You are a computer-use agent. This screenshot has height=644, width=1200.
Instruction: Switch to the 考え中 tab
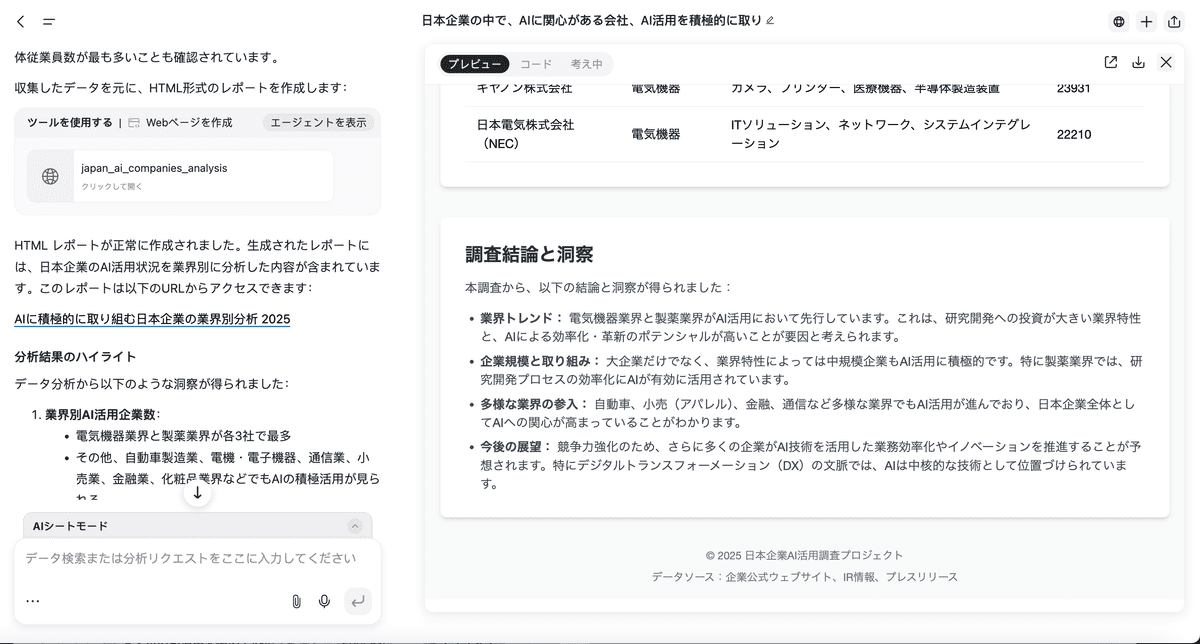click(586, 64)
